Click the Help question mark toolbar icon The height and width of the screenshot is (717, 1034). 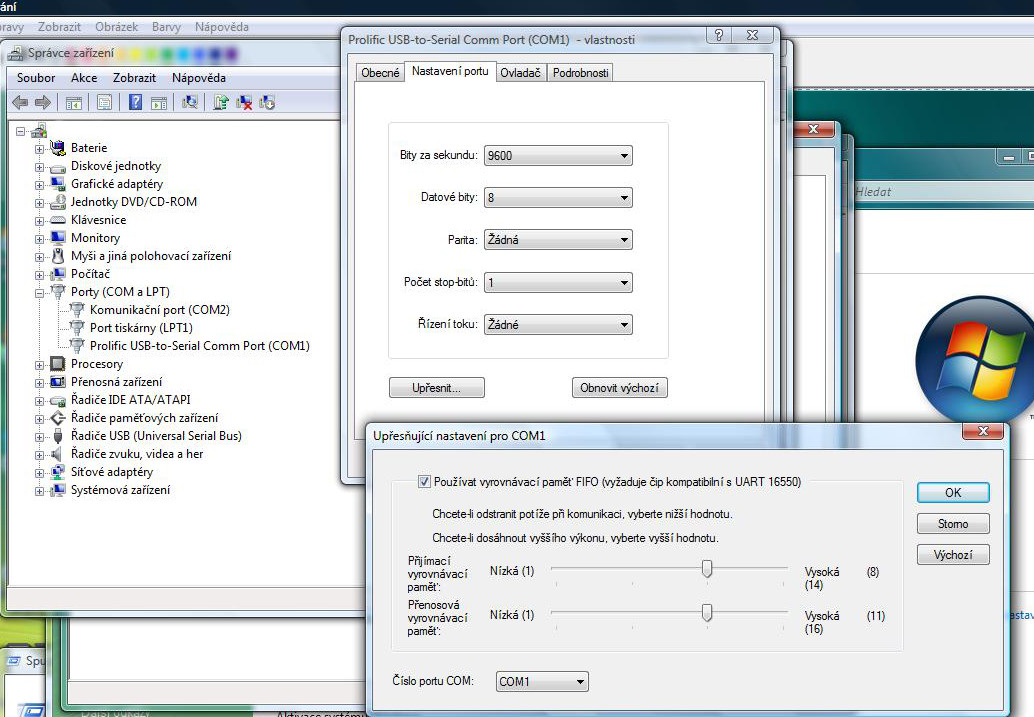point(135,102)
